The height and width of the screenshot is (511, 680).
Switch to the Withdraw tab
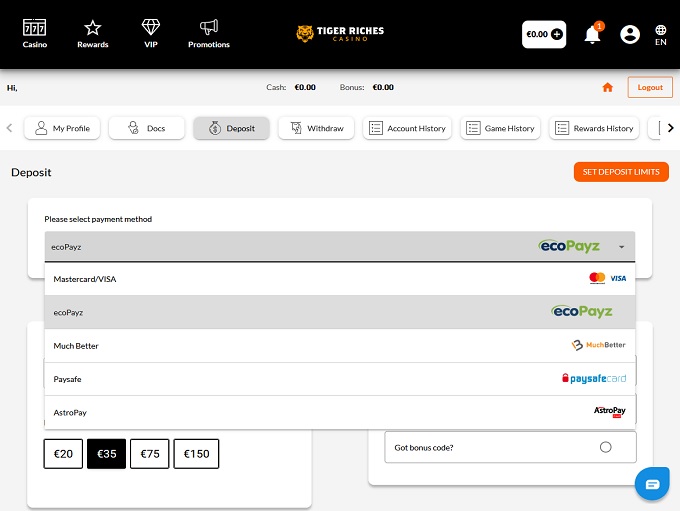click(316, 128)
